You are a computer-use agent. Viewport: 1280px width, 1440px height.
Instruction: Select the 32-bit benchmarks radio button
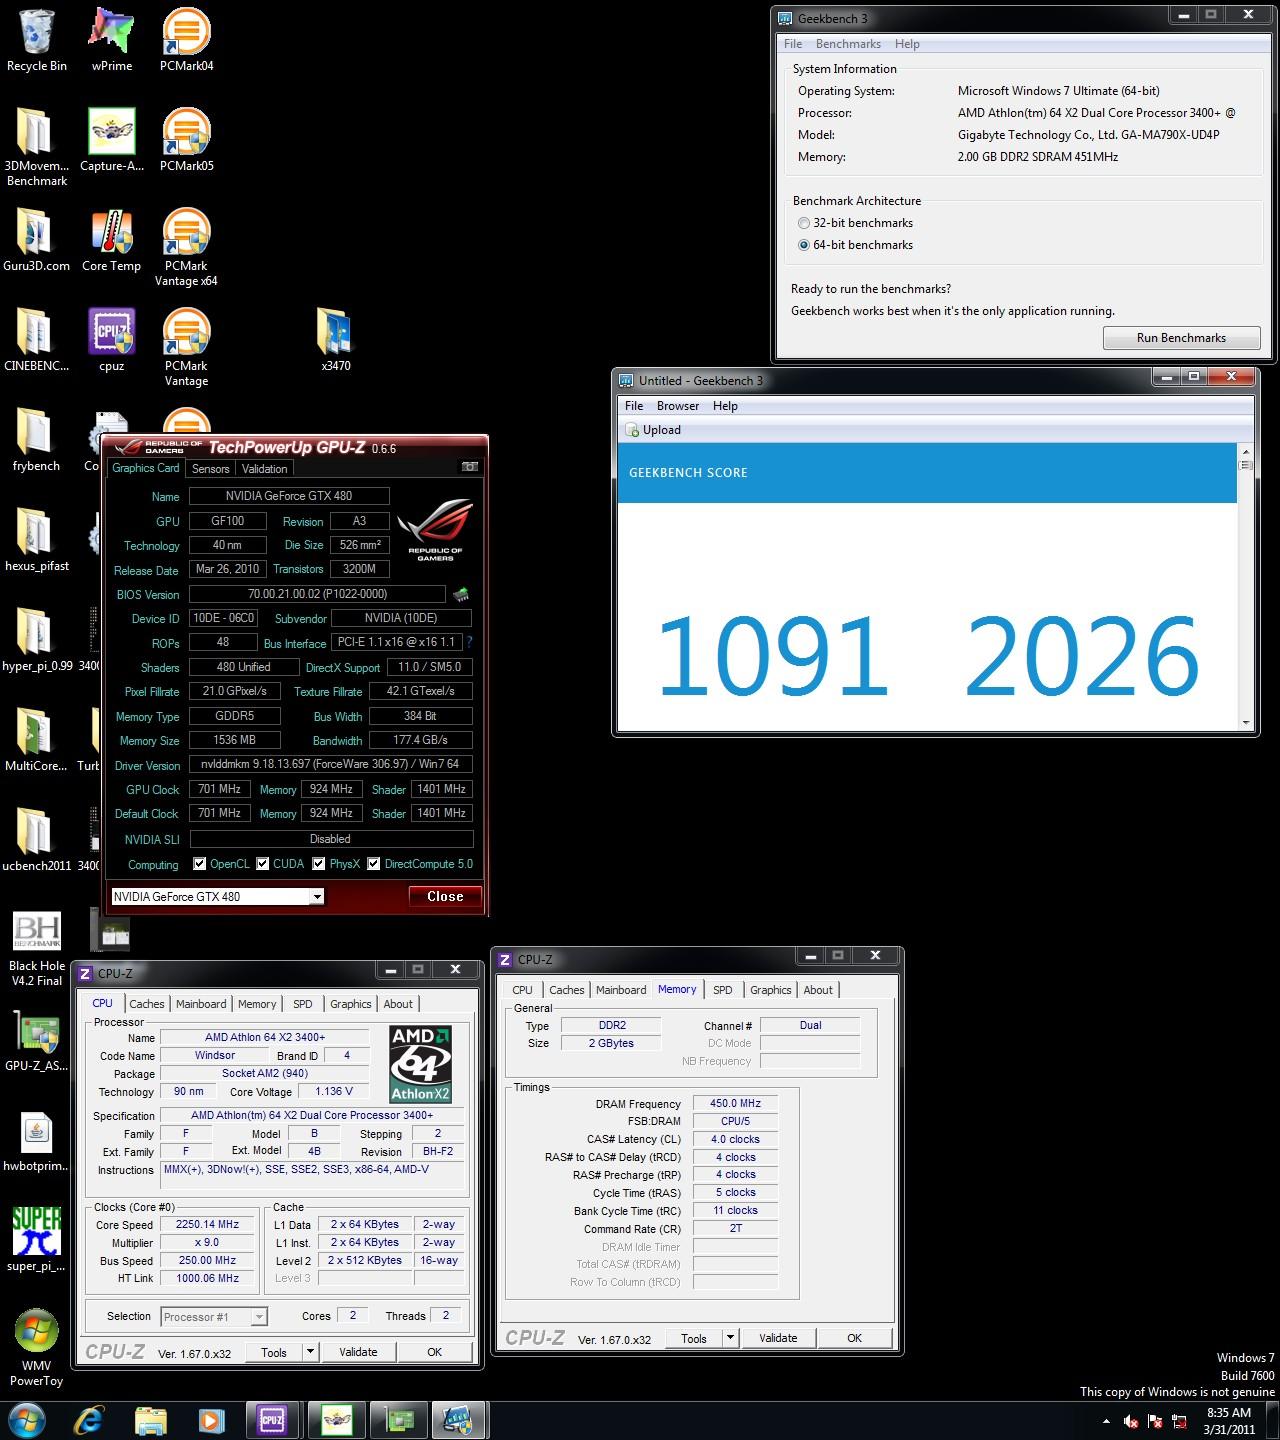[x=804, y=223]
